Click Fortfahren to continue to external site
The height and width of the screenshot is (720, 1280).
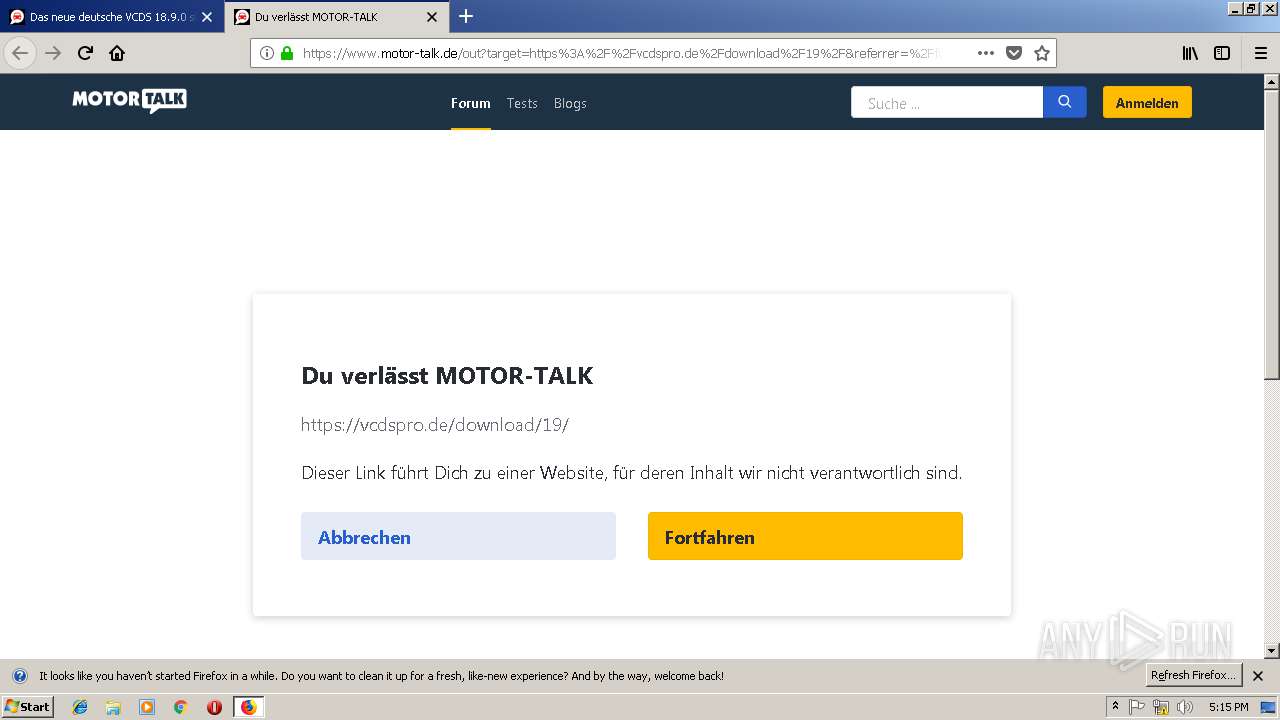tap(805, 536)
